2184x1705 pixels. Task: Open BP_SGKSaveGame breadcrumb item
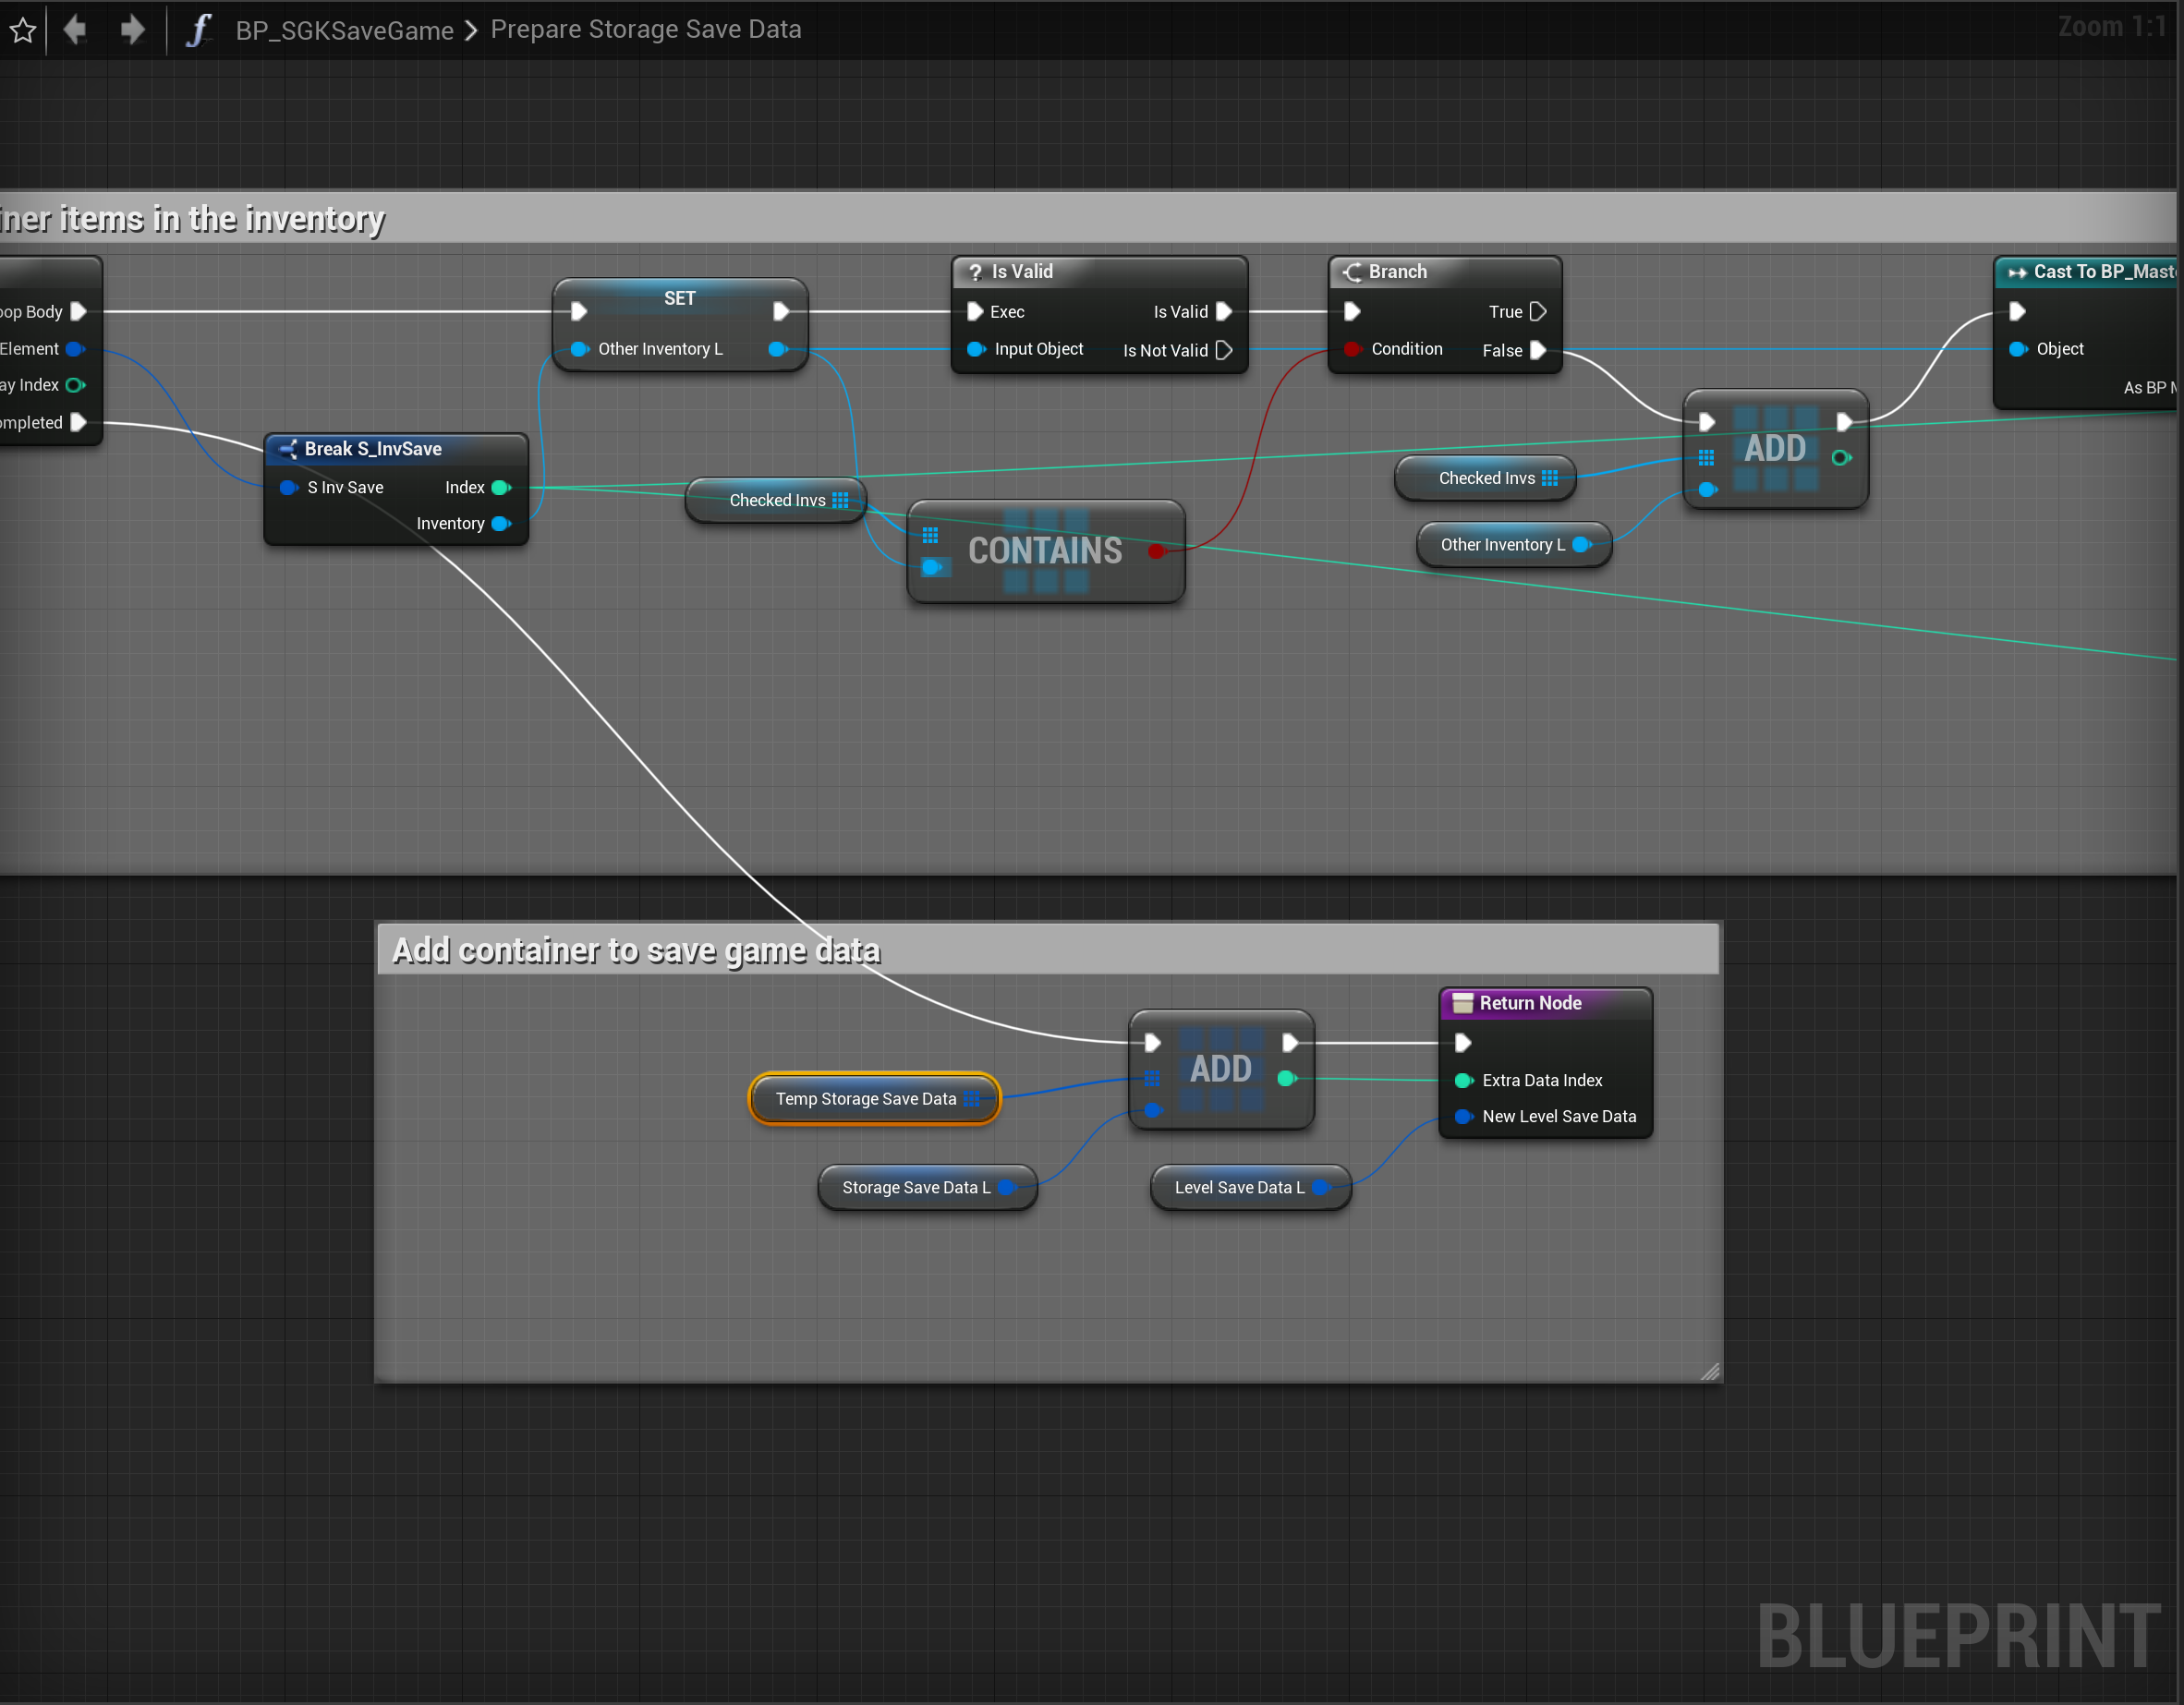pos(344,30)
